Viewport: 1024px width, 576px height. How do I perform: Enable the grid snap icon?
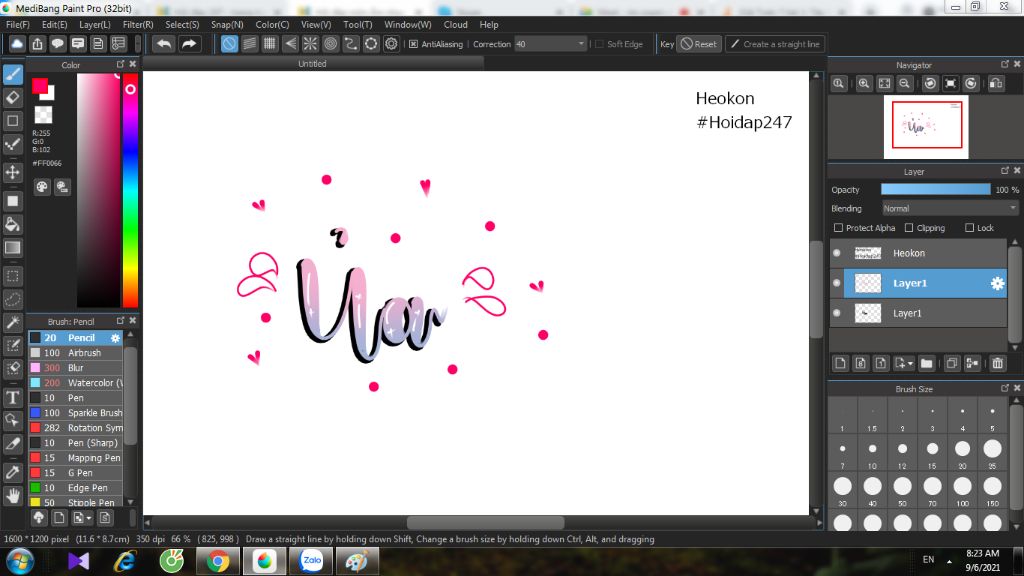[270, 44]
